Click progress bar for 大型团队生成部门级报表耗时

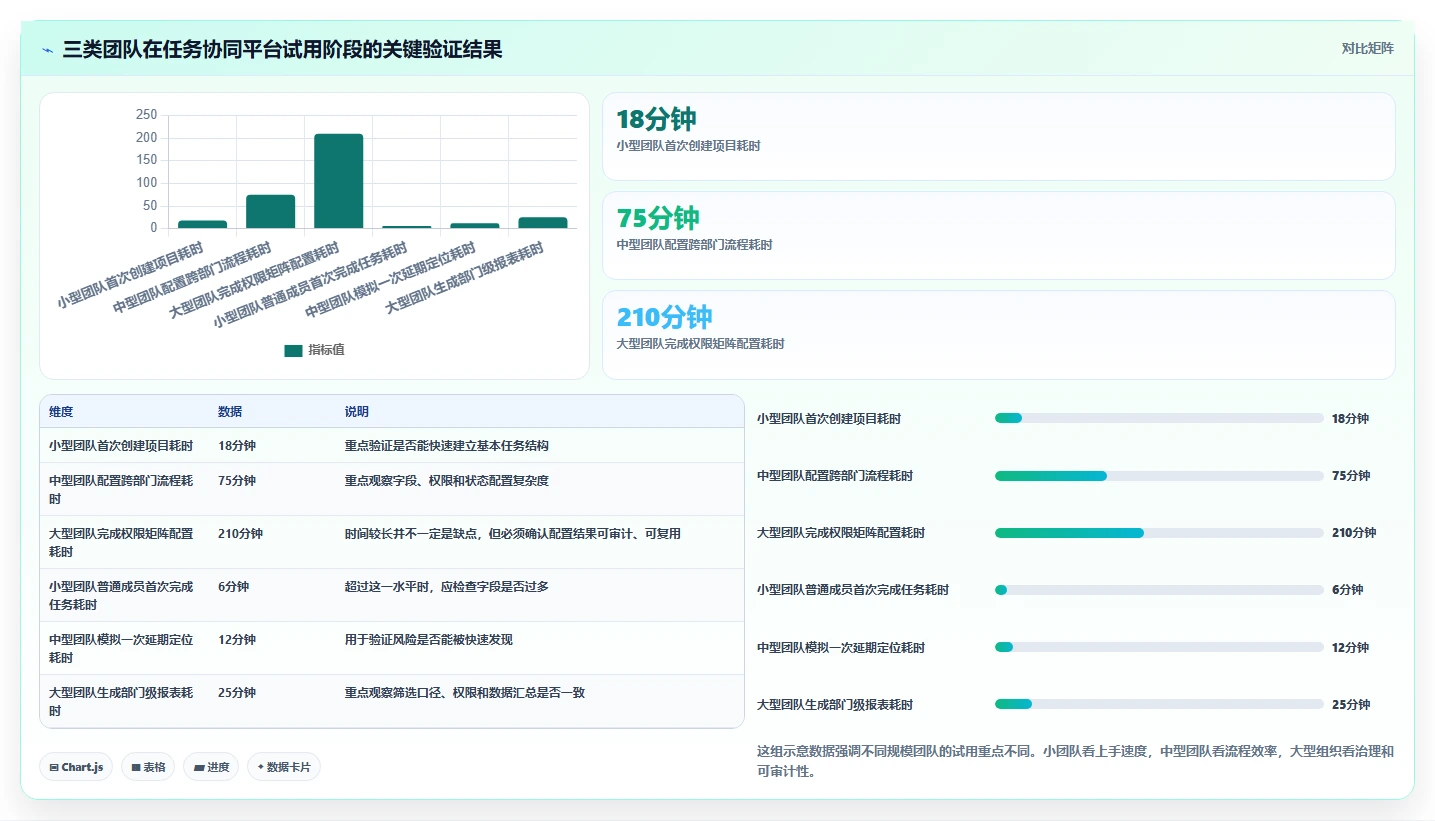(x=1159, y=704)
